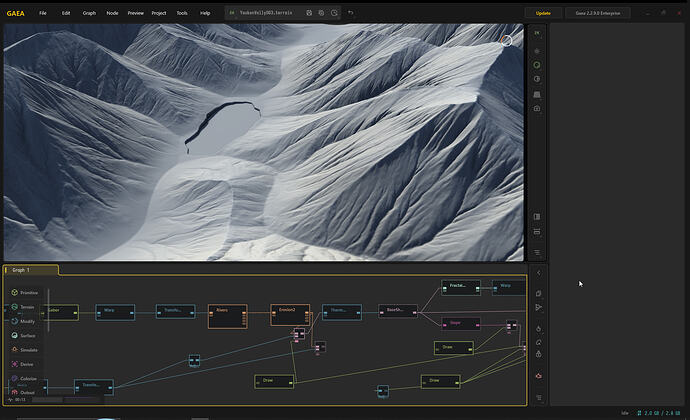Viewport: 690px width, 420px height.
Task: Click the GAEA logo
Action: (x=15, y=13)
